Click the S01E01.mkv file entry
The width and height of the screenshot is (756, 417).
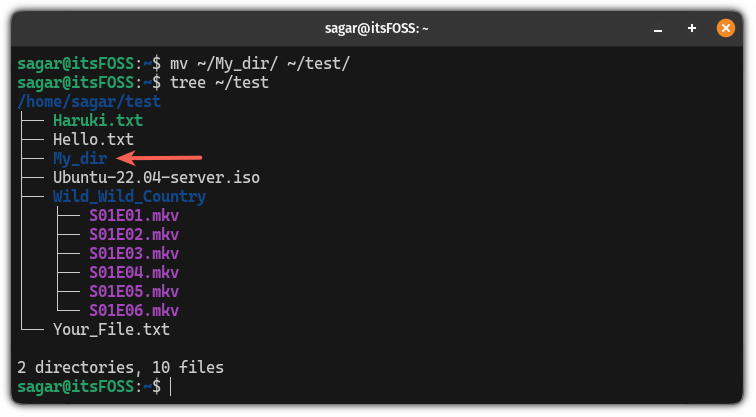click(x=133, y=215)
